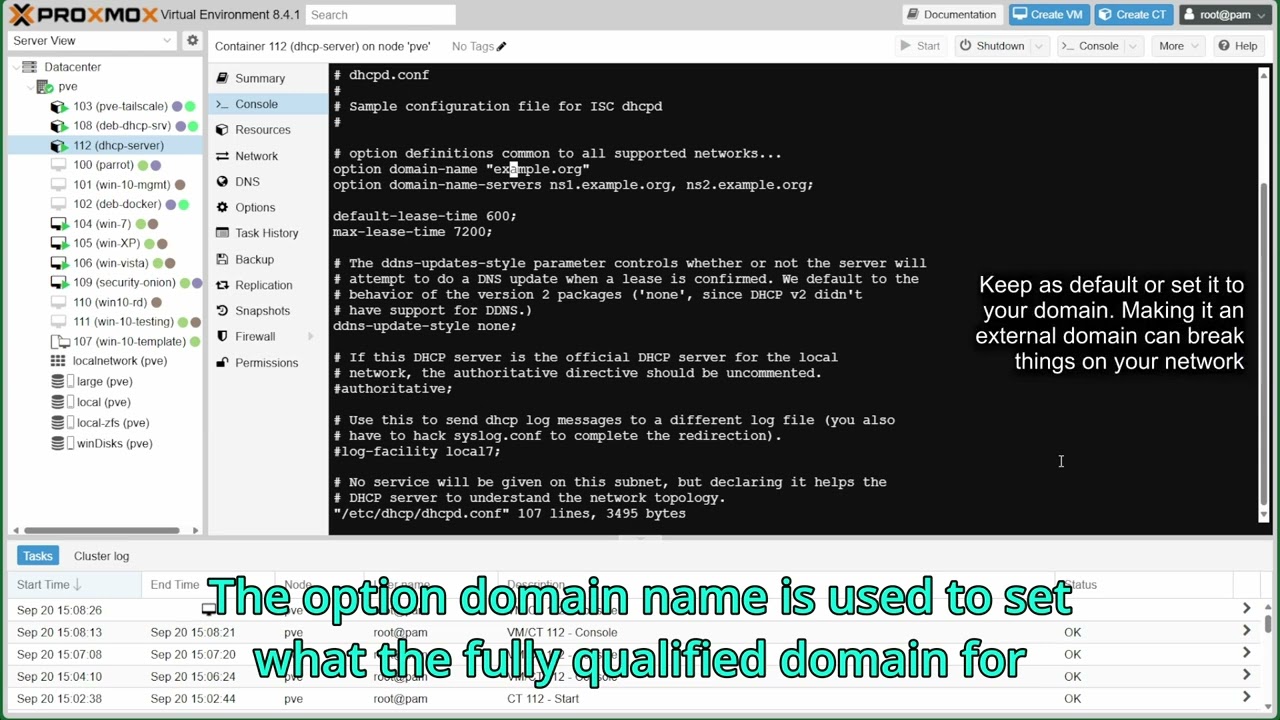Expand the Console dropdown arrow

click(1134, 46)
